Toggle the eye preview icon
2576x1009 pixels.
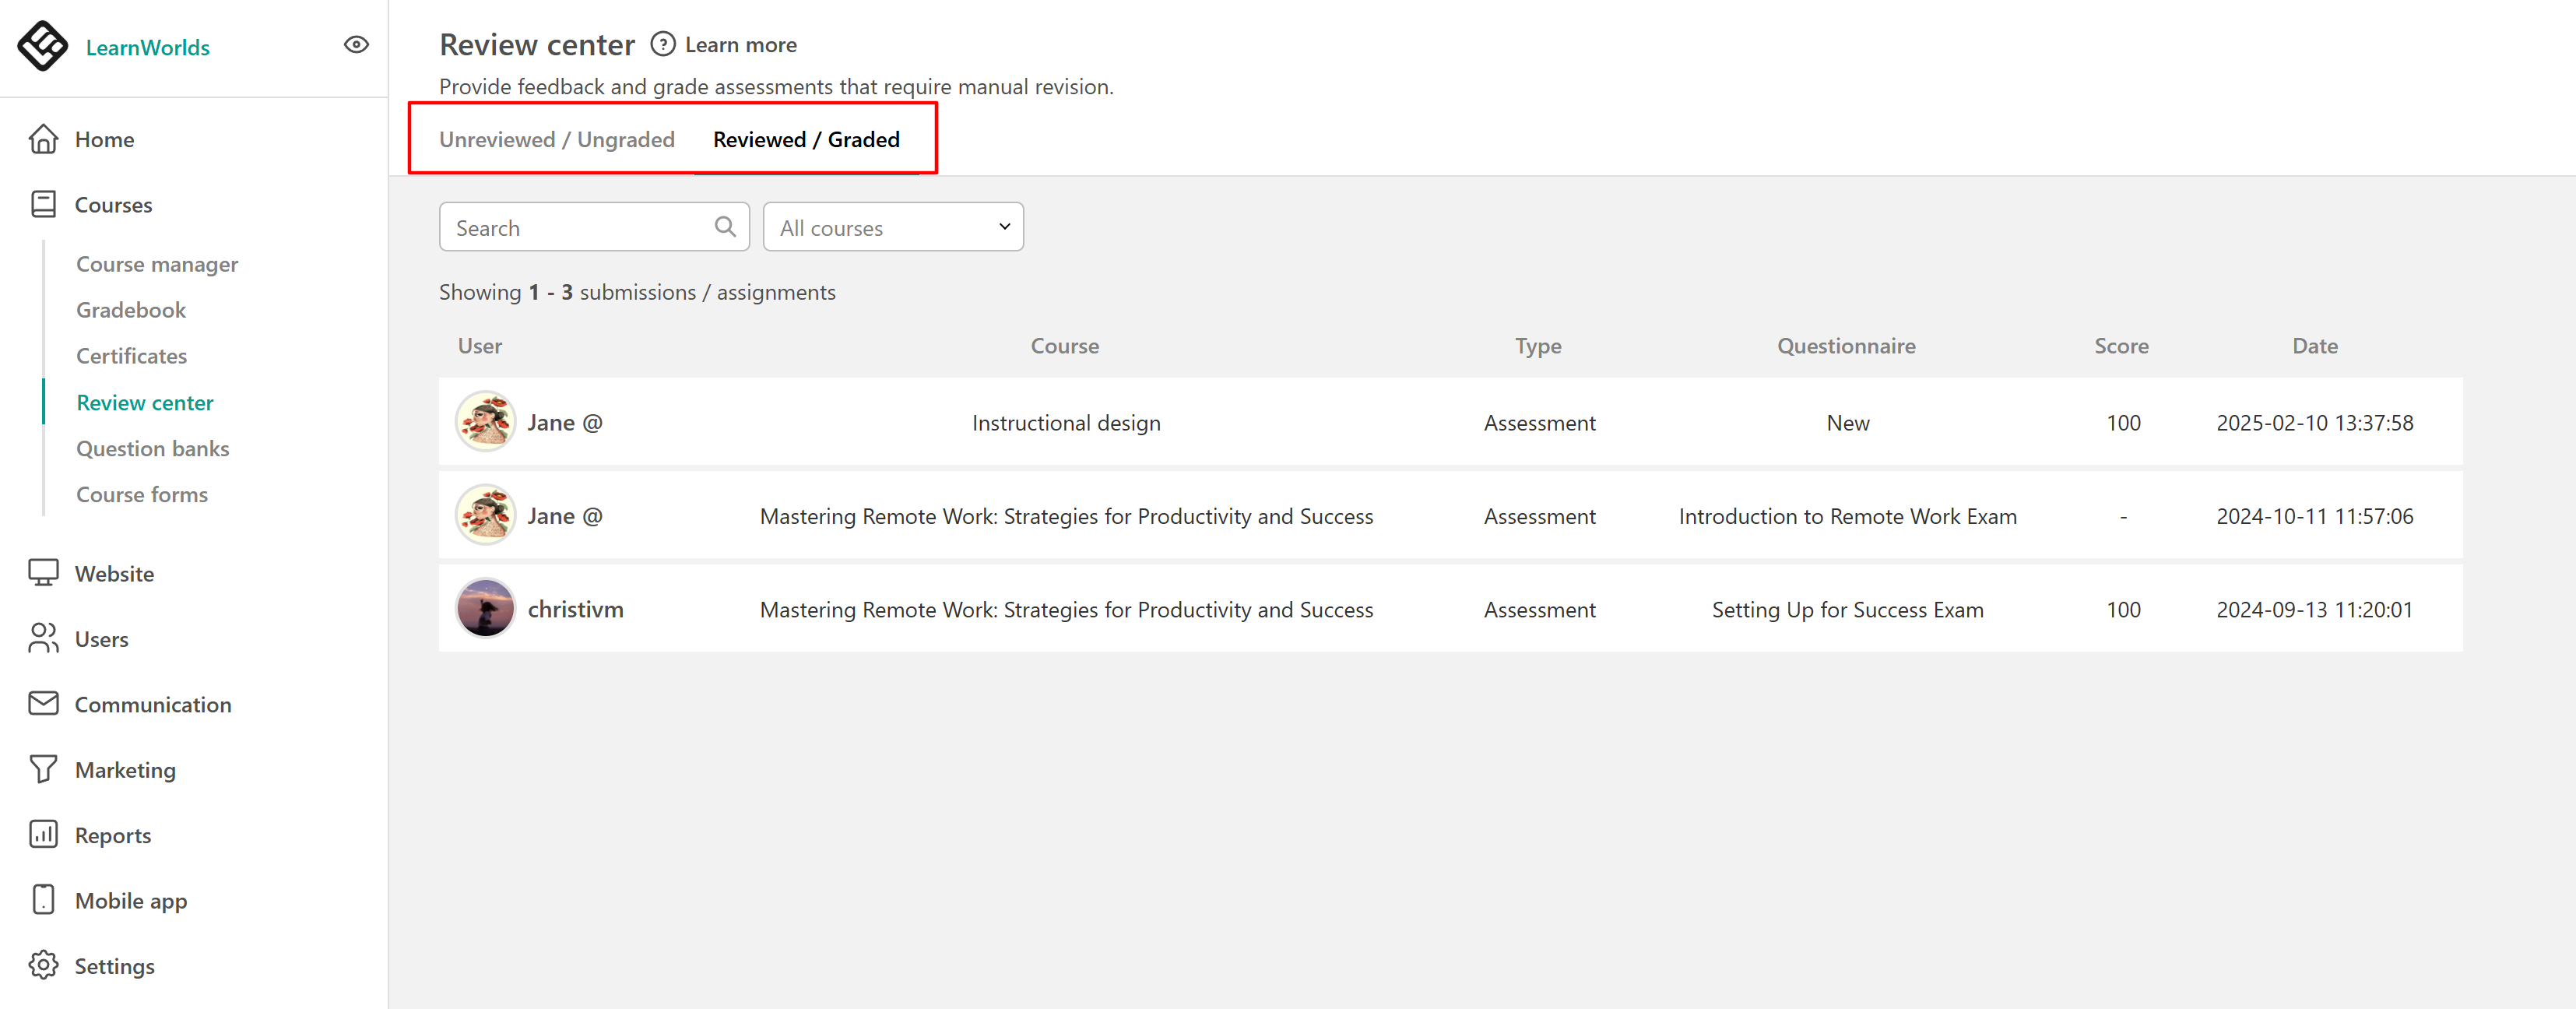tap(356, 45)
